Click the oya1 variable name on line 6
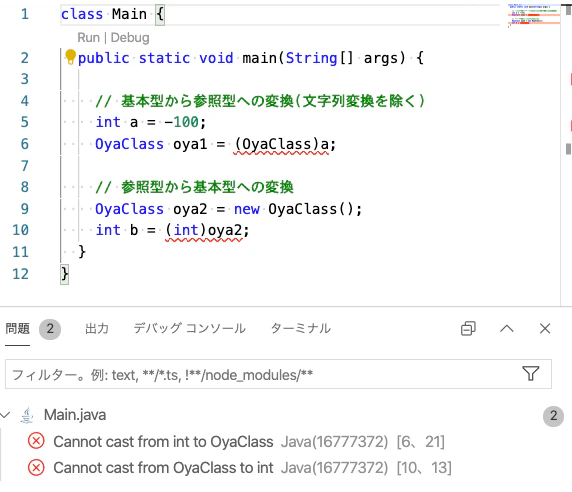The image size is (572, 492). (190, 144)
